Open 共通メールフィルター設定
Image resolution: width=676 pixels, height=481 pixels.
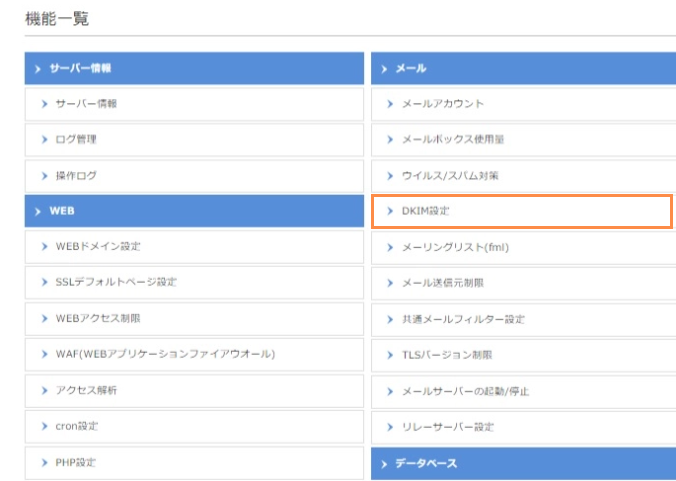(x=523, y=320)
